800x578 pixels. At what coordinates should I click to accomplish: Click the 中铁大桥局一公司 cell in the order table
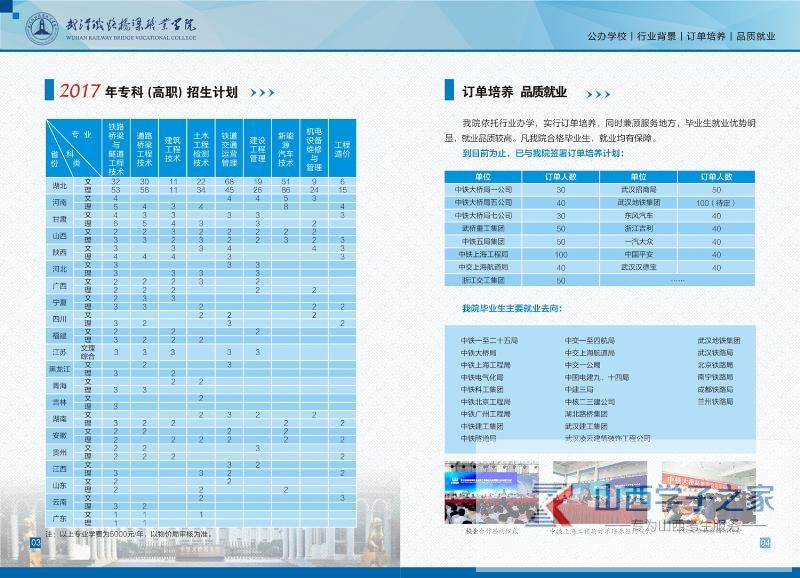[x=483, y=190]
